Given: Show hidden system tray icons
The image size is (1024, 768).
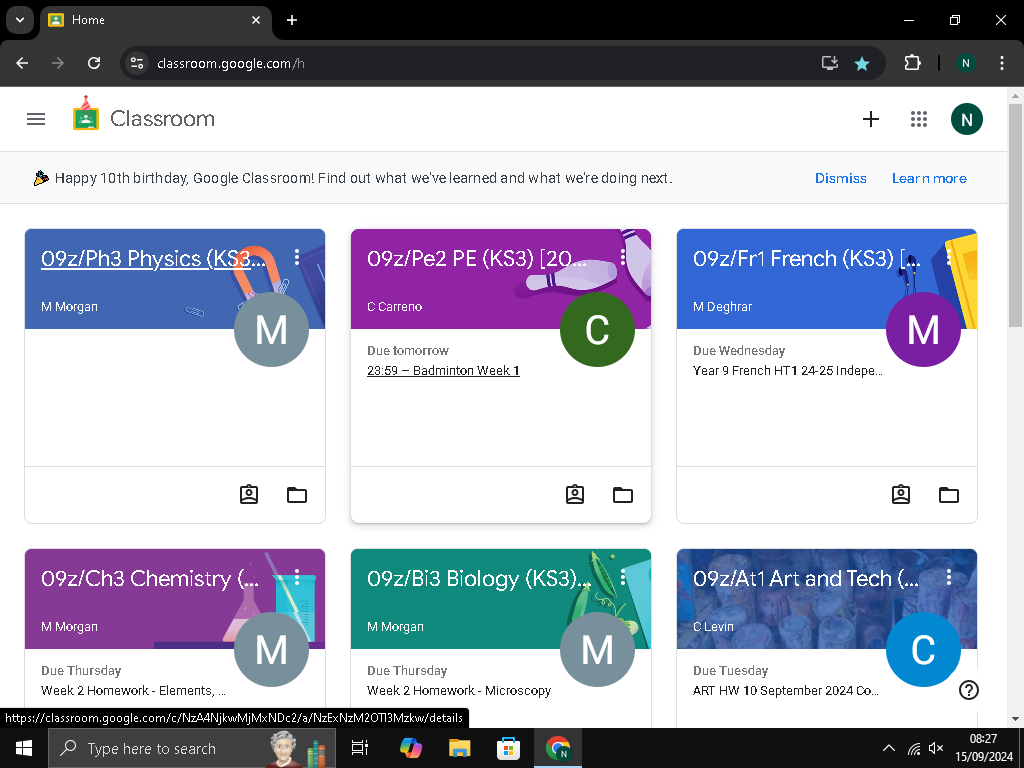Looking at the screenshot, I should coord(889,748).
